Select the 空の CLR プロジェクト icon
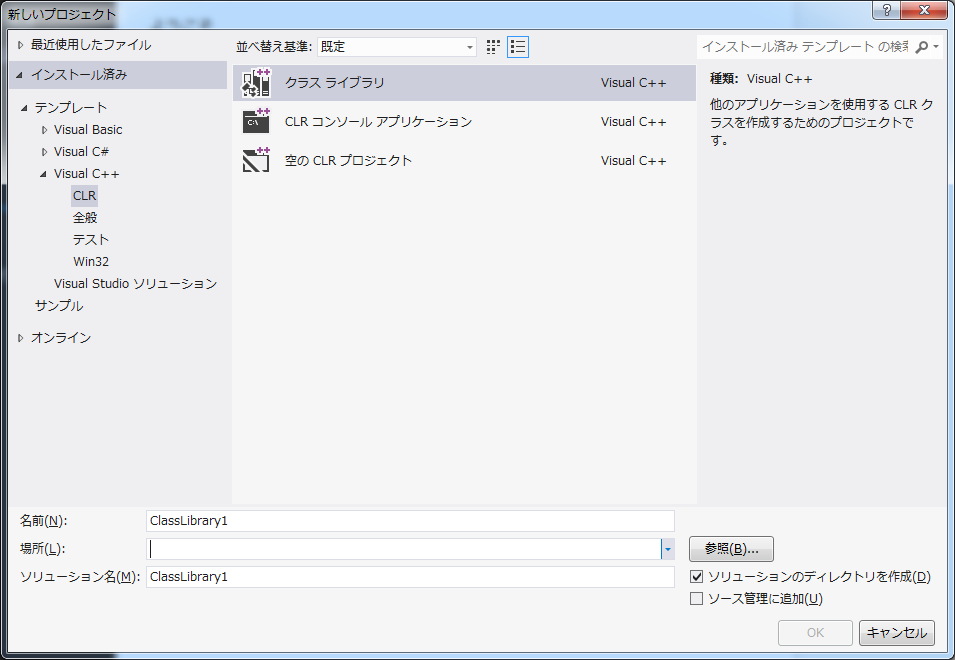The height and width of the screenshot is (660, 955). pos(257,161)
